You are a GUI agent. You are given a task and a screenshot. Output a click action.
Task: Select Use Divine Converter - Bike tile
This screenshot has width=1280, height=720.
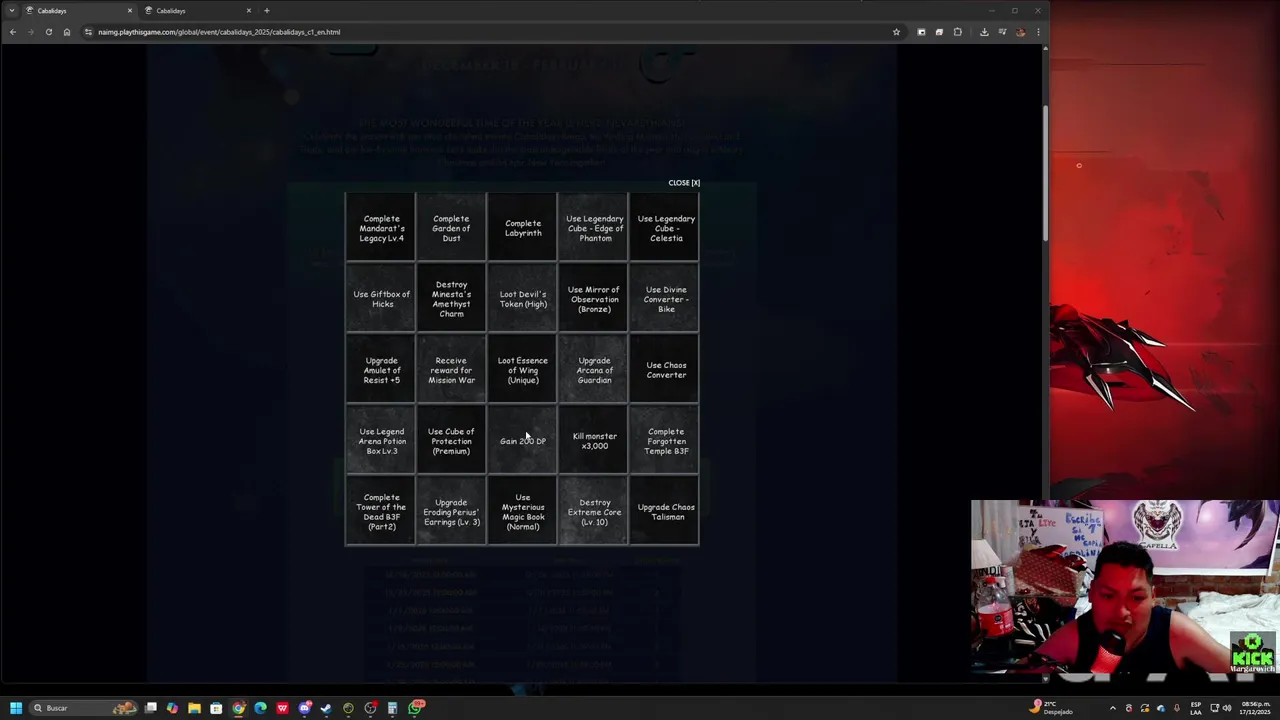click(665, 299)
